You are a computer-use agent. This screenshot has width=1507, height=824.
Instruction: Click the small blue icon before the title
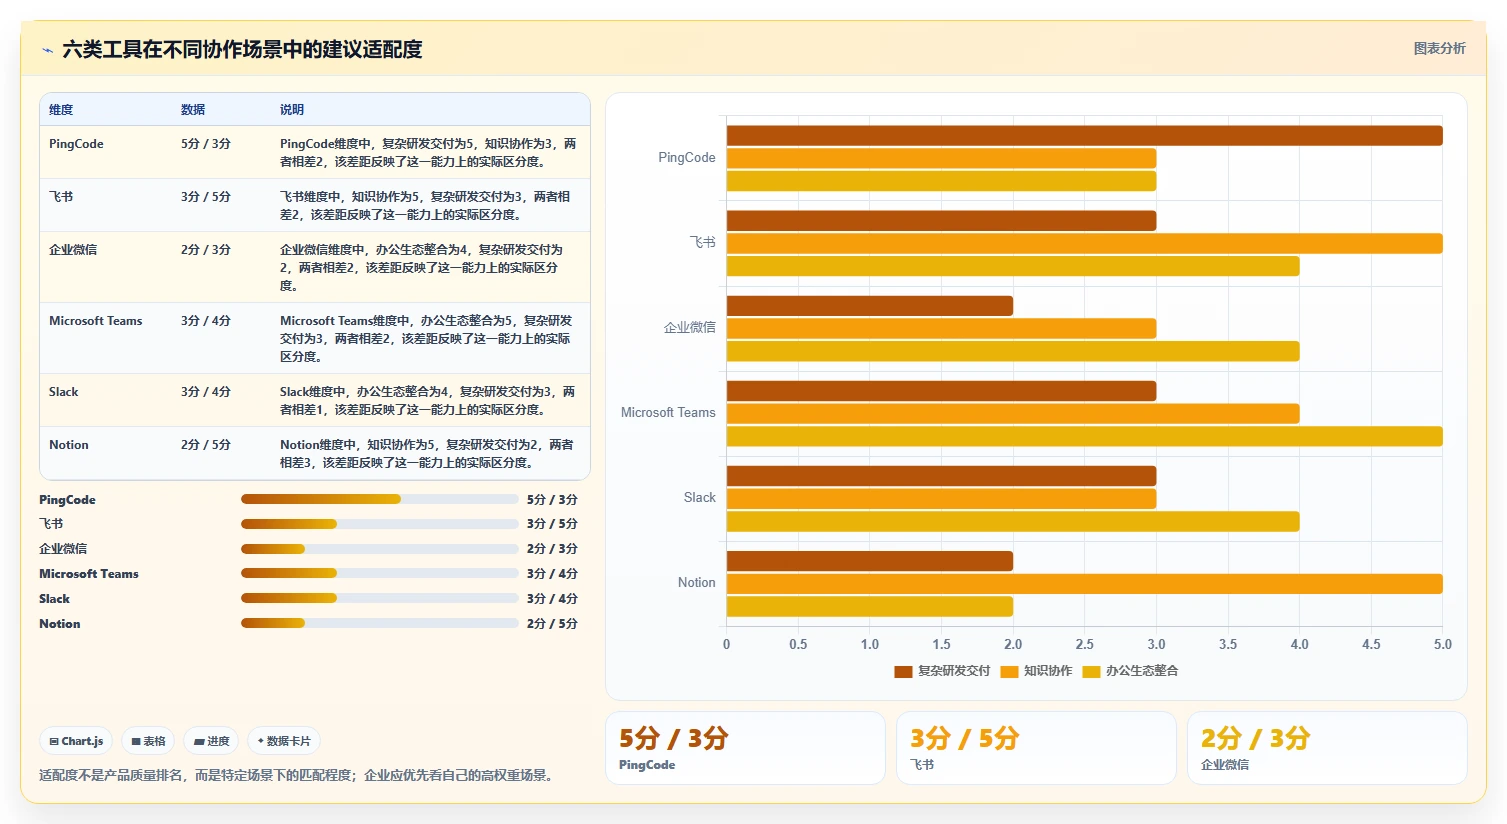pyautogui.click(x=47, y=50)
